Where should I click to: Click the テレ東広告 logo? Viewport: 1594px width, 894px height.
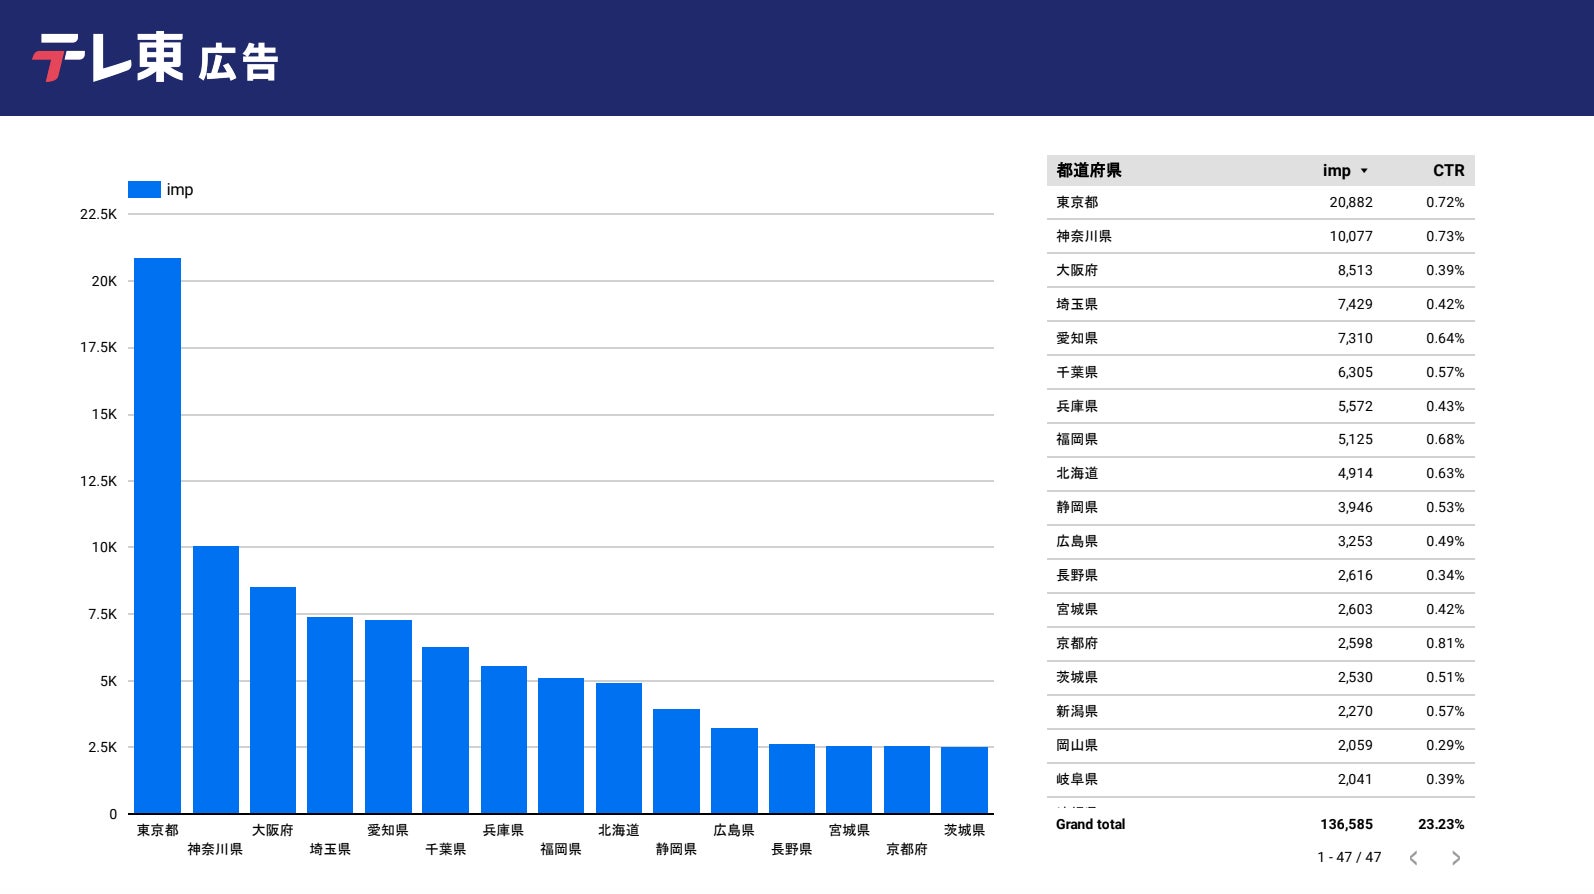point(155,58)
